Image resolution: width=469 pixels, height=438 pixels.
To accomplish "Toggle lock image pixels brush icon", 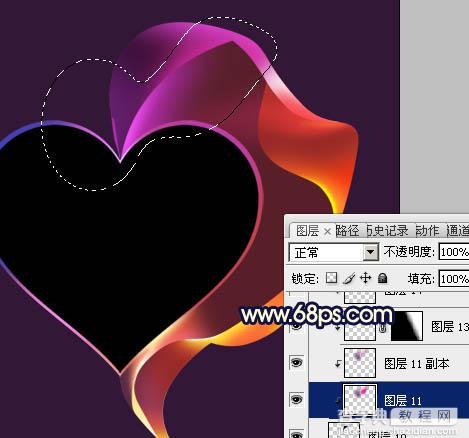I will click(349, 278).
